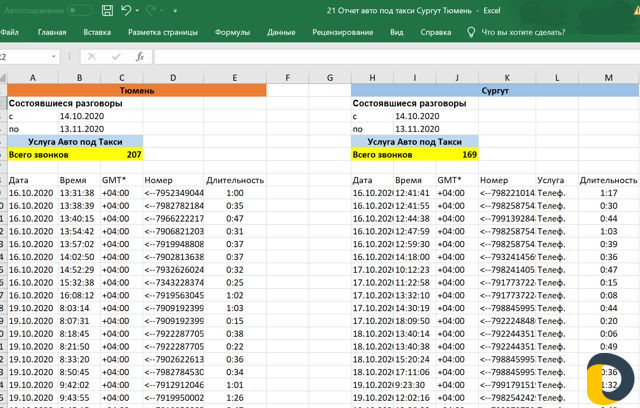Screen dimensions: 640x408
Task: Select column A header
Action: 33,78
